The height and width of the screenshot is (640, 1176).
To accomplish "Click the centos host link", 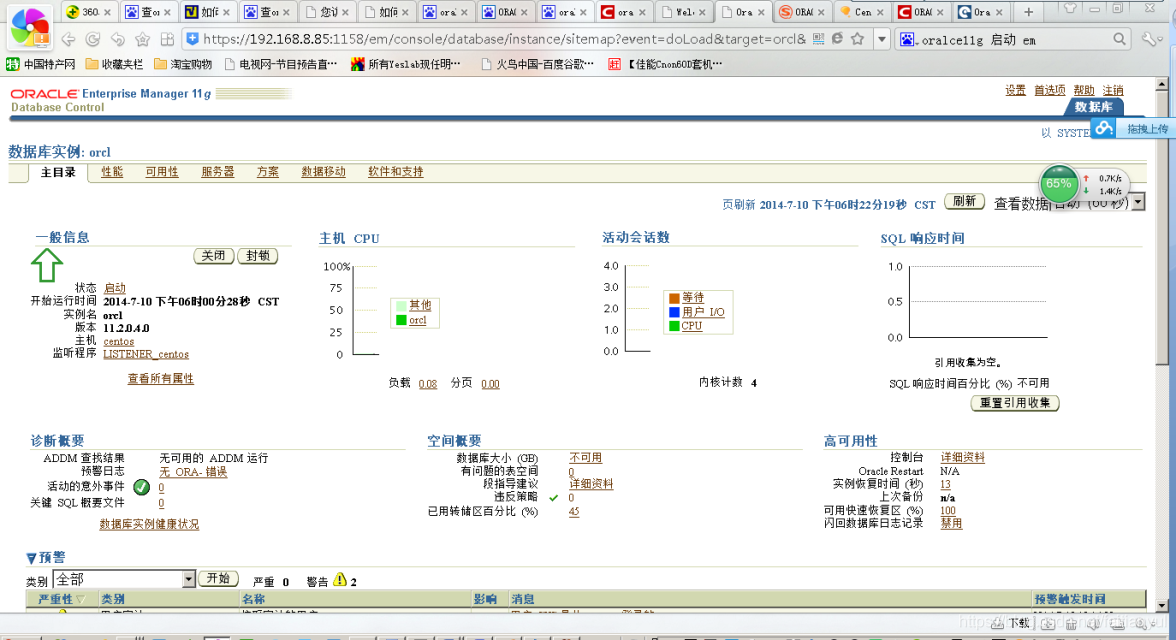I will pos(118,341).
